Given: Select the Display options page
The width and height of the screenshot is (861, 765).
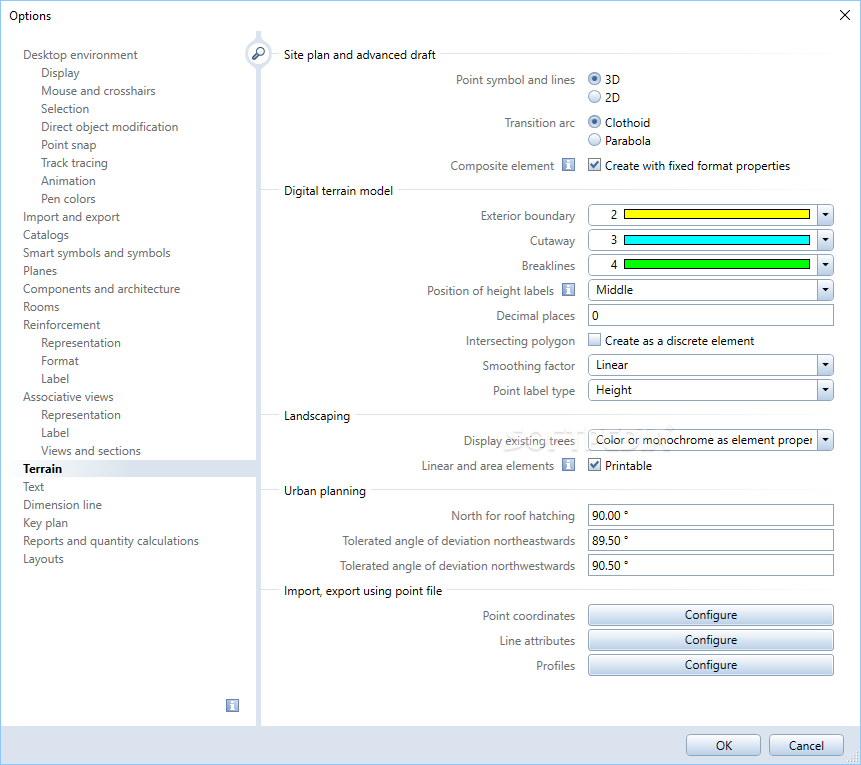Looking at the screenshot, I should click(x=60, y=73).
